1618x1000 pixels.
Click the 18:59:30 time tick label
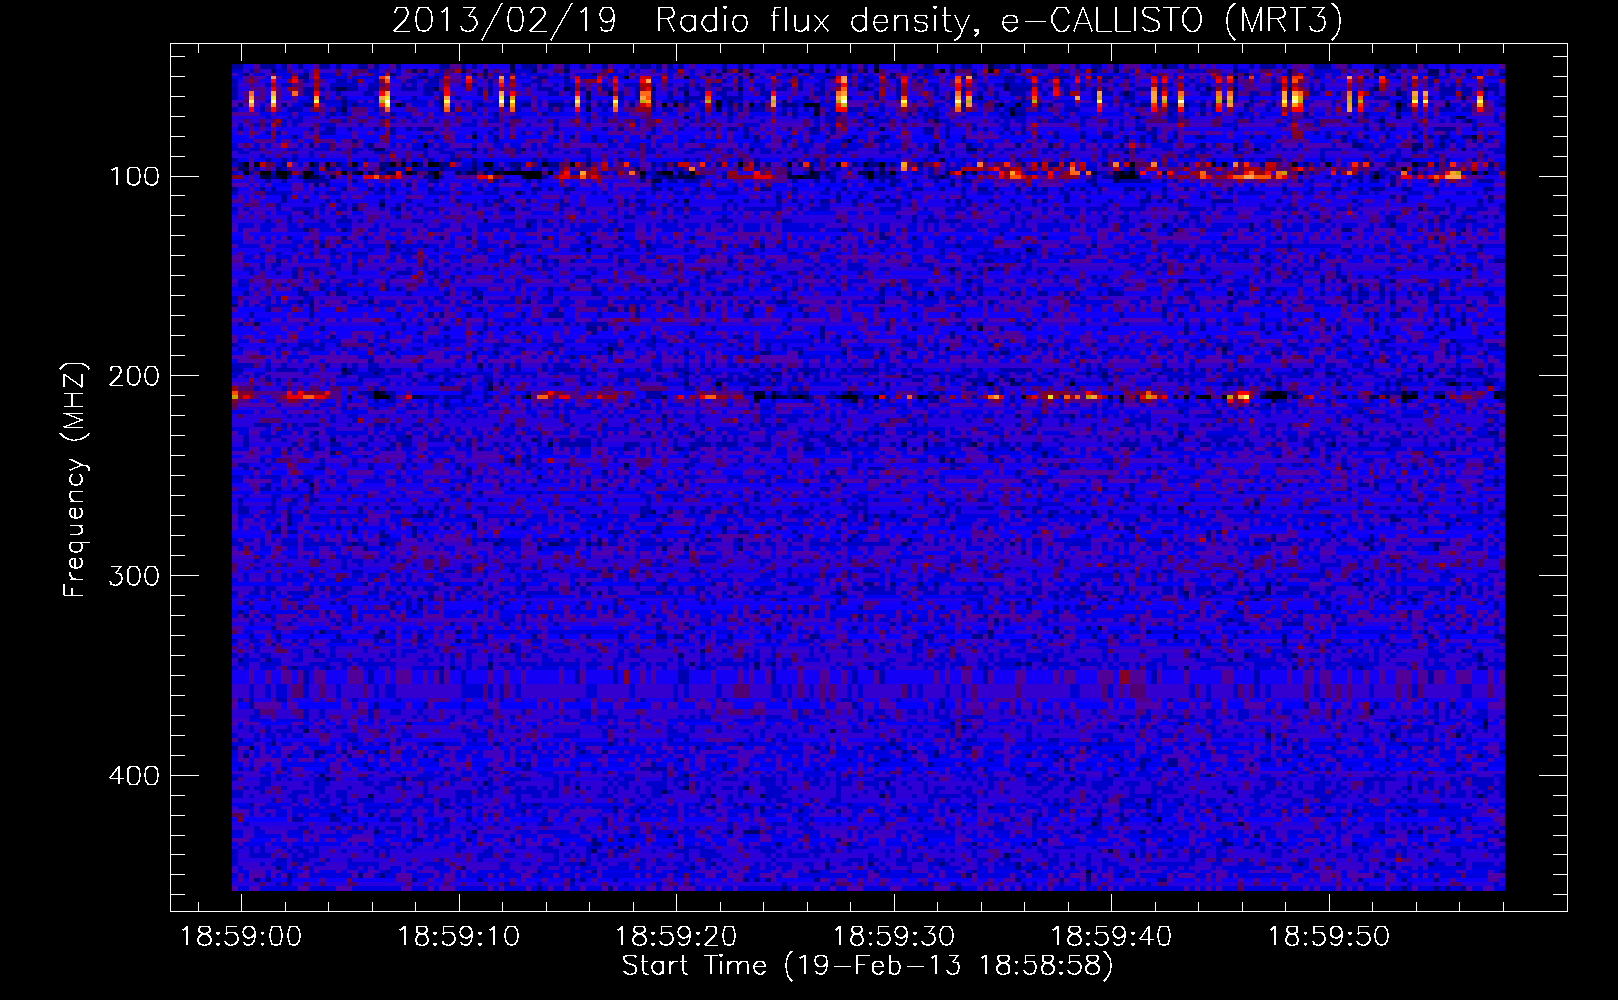coord(894,937)
